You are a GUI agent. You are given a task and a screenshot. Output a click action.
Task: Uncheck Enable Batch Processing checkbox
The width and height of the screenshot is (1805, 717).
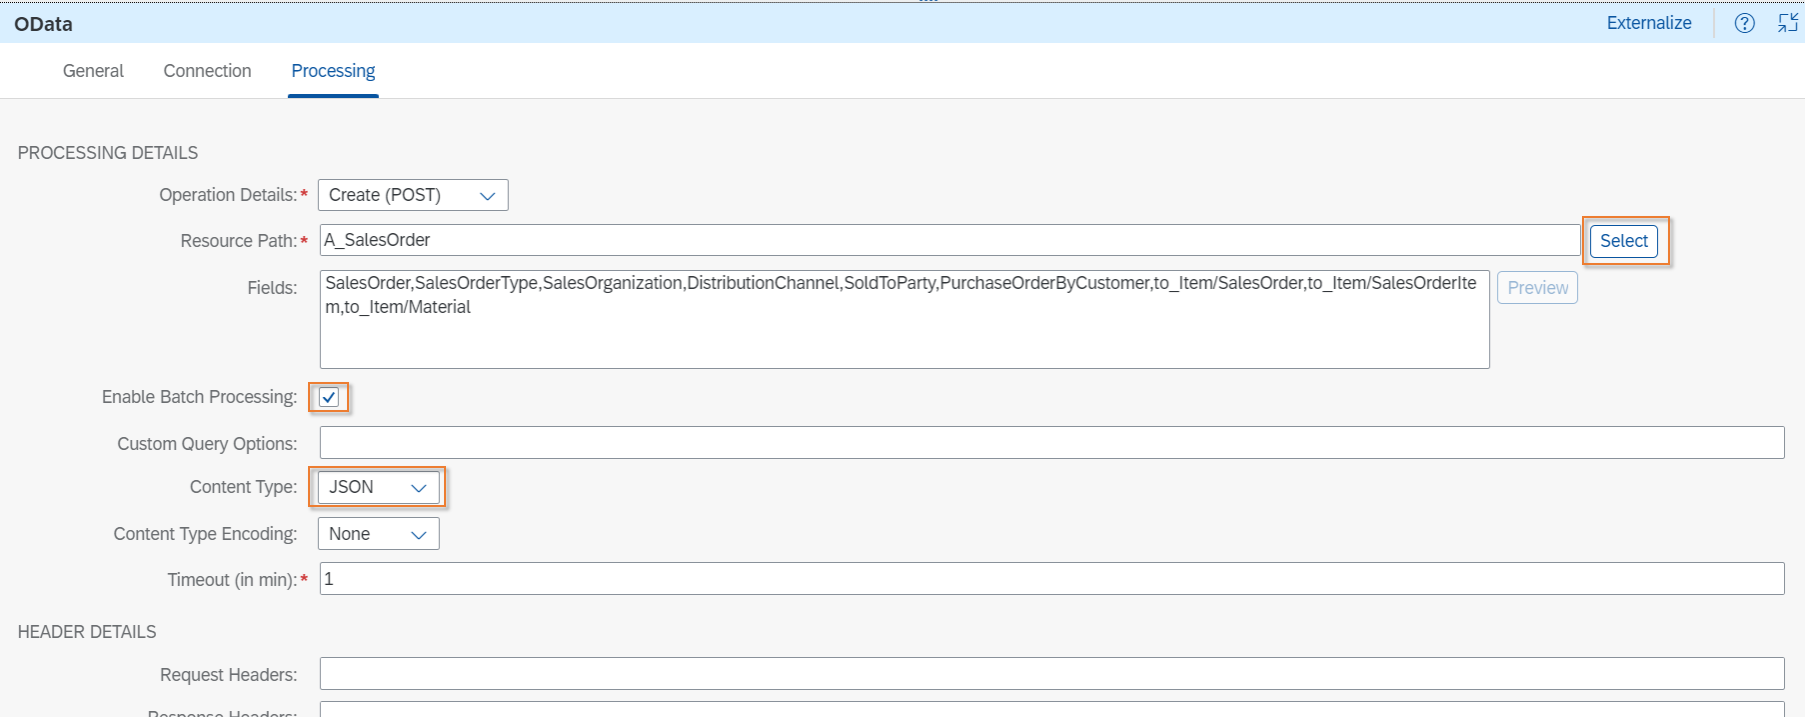pos(329,397)
